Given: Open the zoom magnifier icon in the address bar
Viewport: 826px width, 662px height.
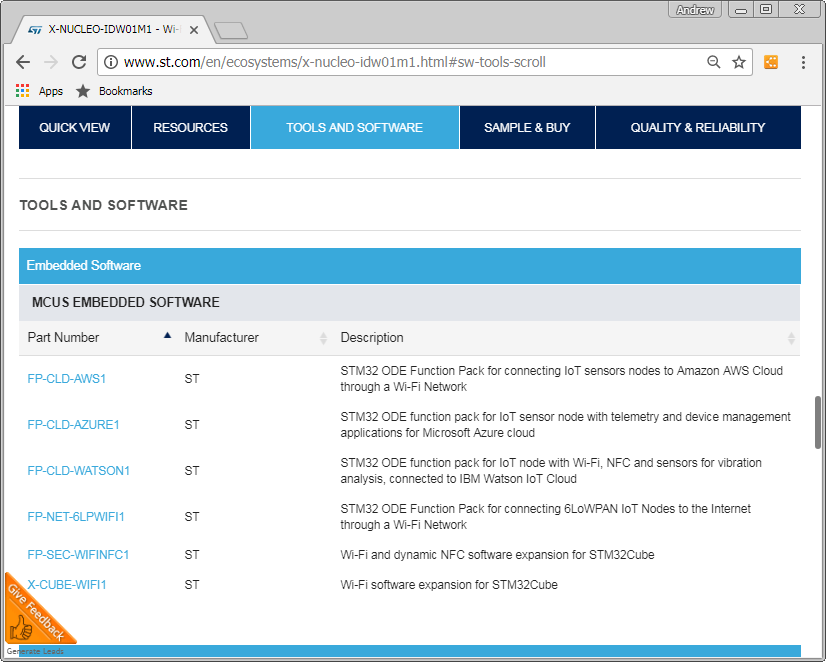Looking at the screenshot, I should 713,62.
